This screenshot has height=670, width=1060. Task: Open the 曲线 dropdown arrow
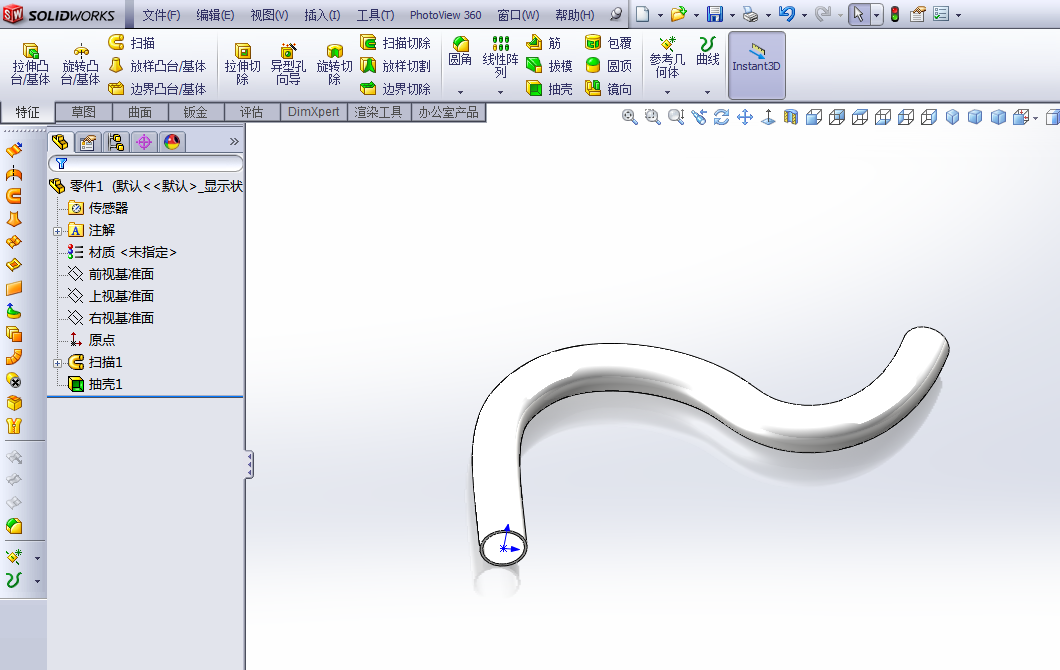coord(707,90)
